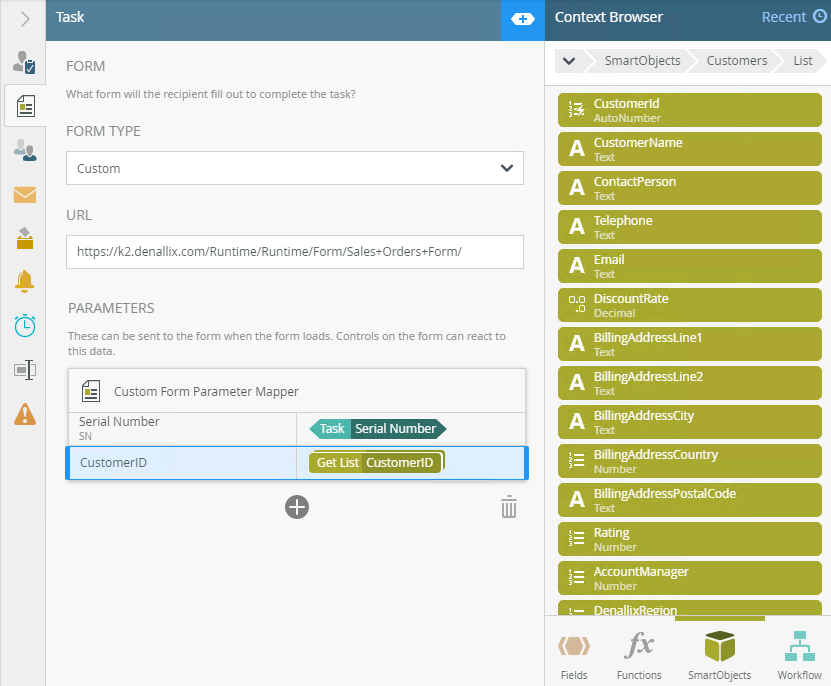Expand the breadcrumb dropdown chevron
The height and width of the screenshot is (686, 831).
pos(569,61)
